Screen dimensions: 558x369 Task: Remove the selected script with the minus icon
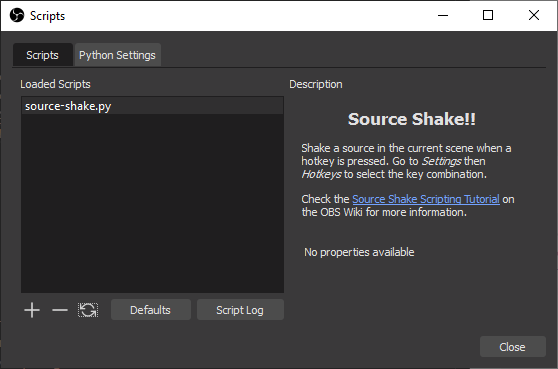pyautogui.click(x=60, y=310)
